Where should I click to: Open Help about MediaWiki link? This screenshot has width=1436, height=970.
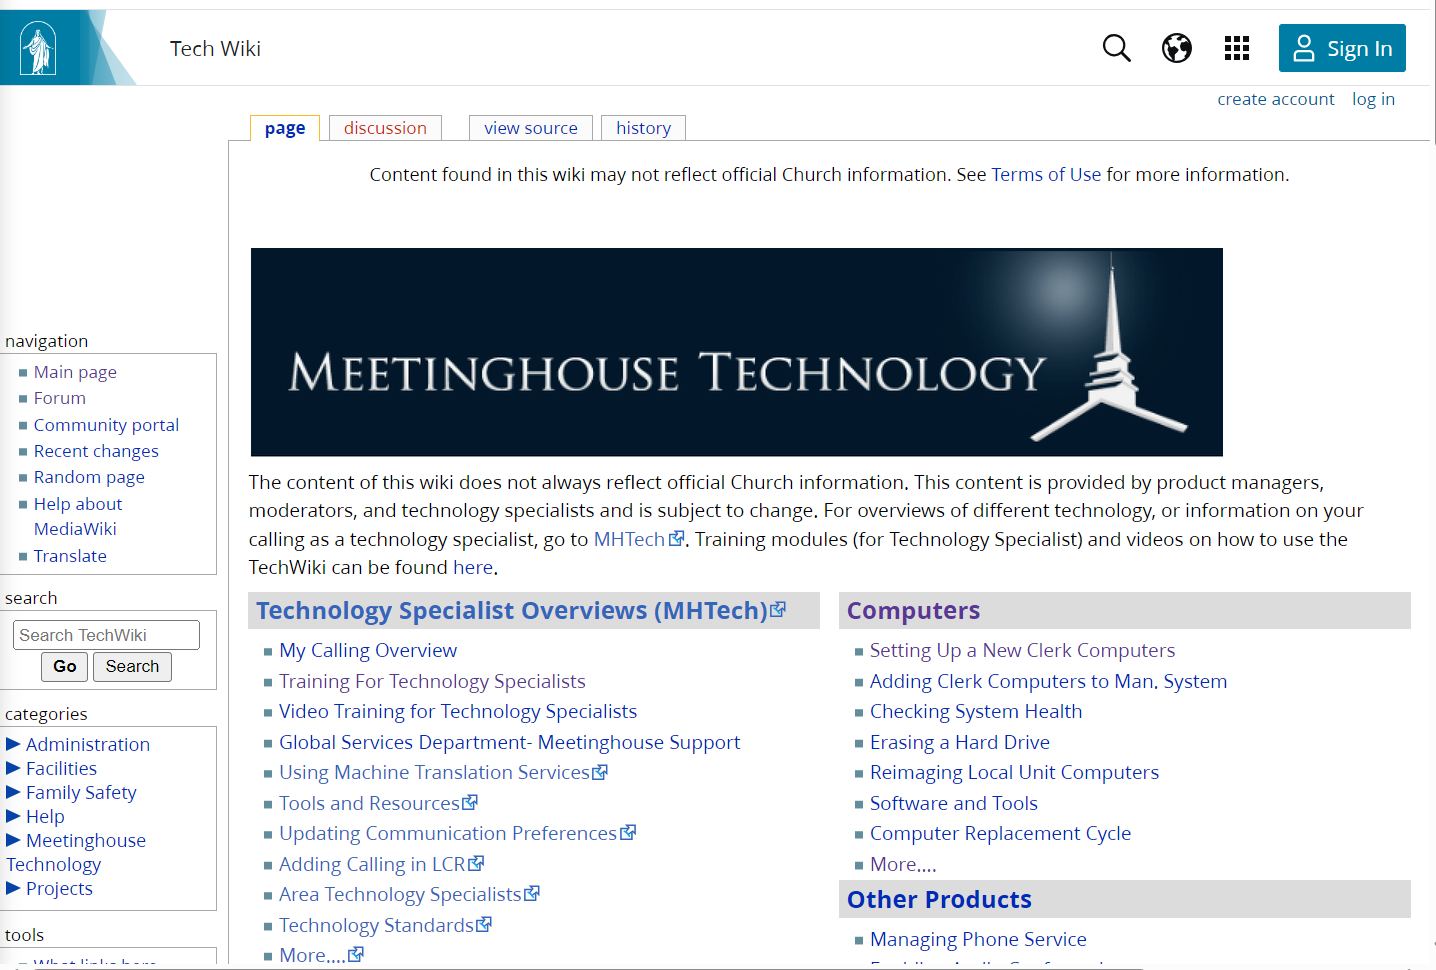pos(78,516)
